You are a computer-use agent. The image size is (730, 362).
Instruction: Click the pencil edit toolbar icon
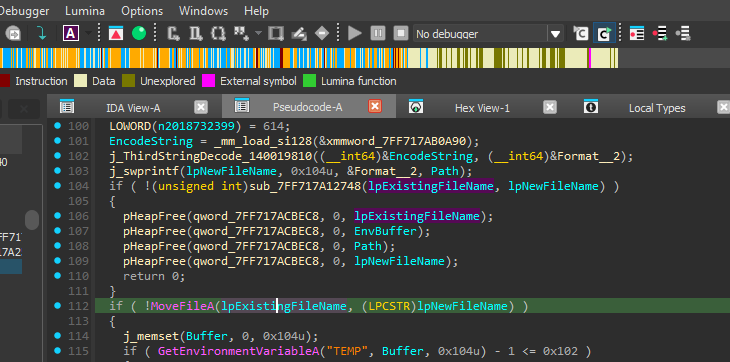click(298, 33)
